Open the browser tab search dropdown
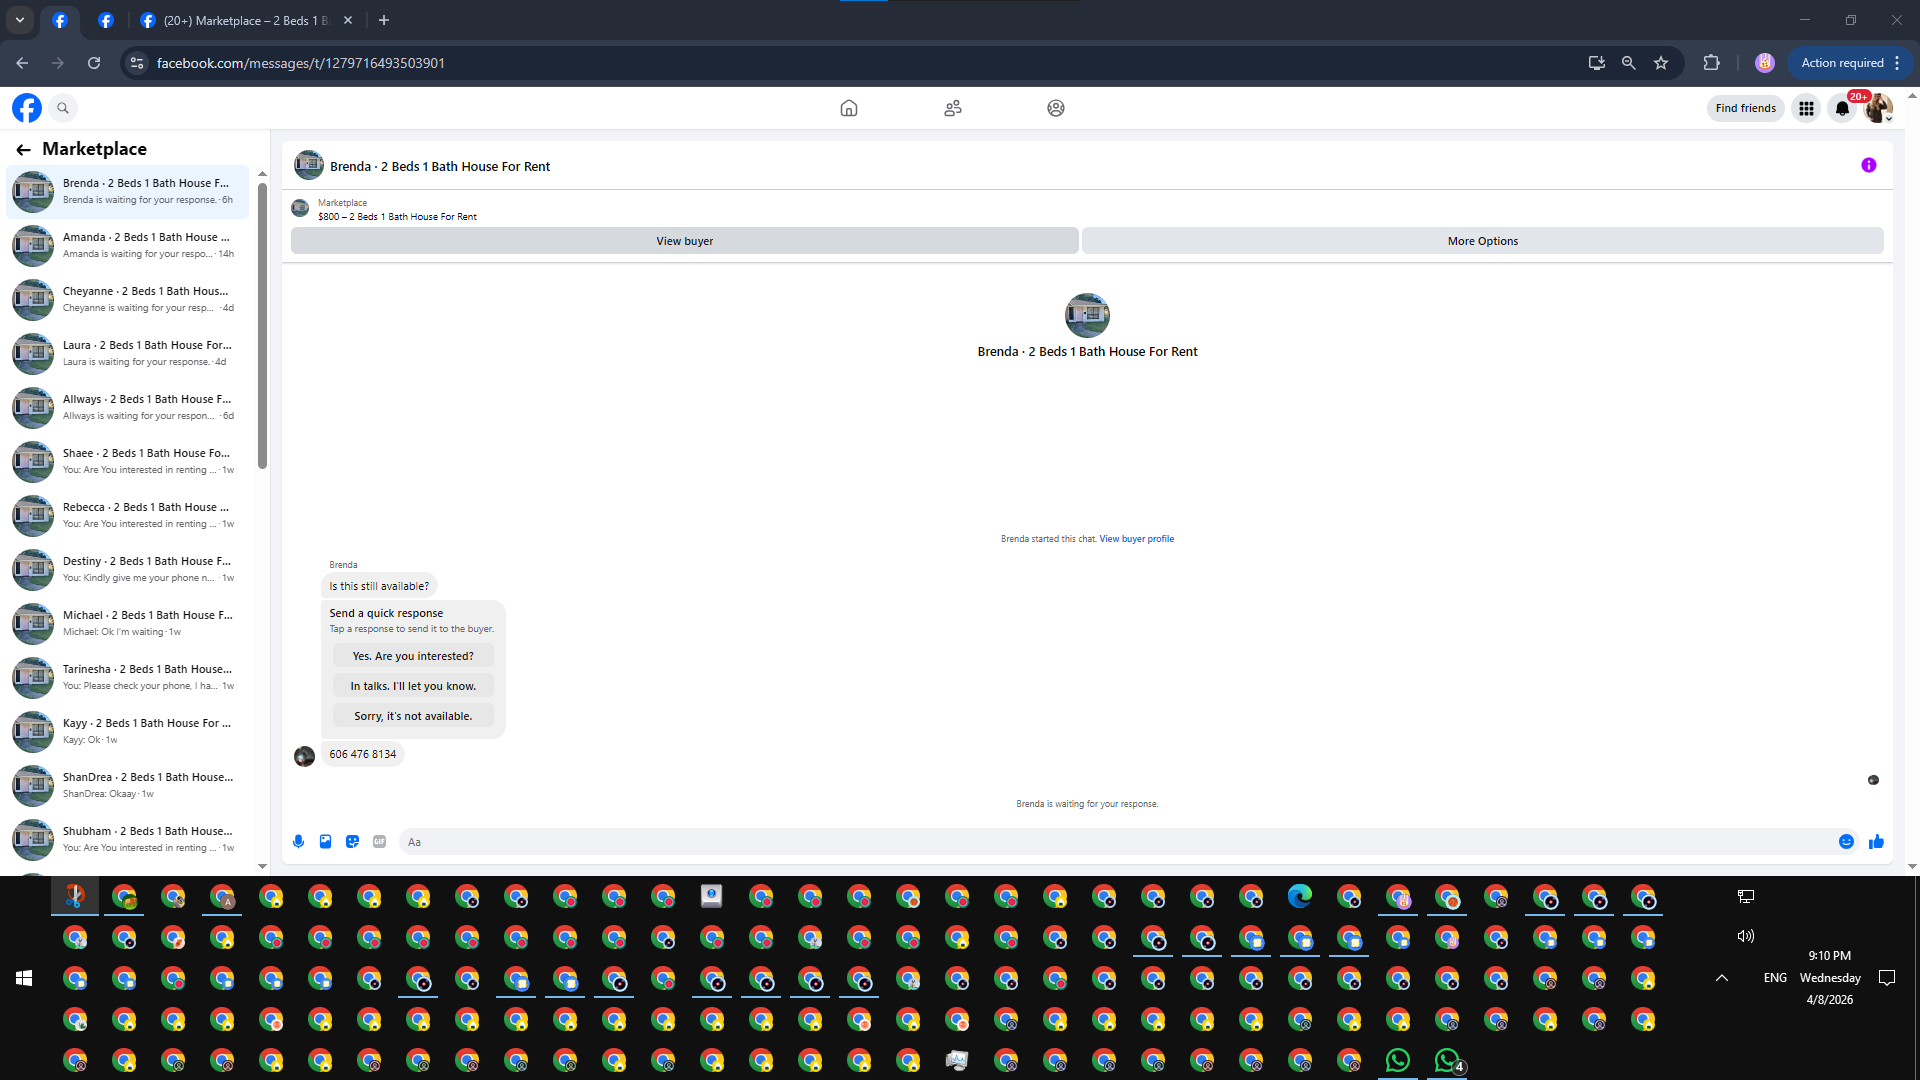The image size is (1920, 1080). click(19, 20)
